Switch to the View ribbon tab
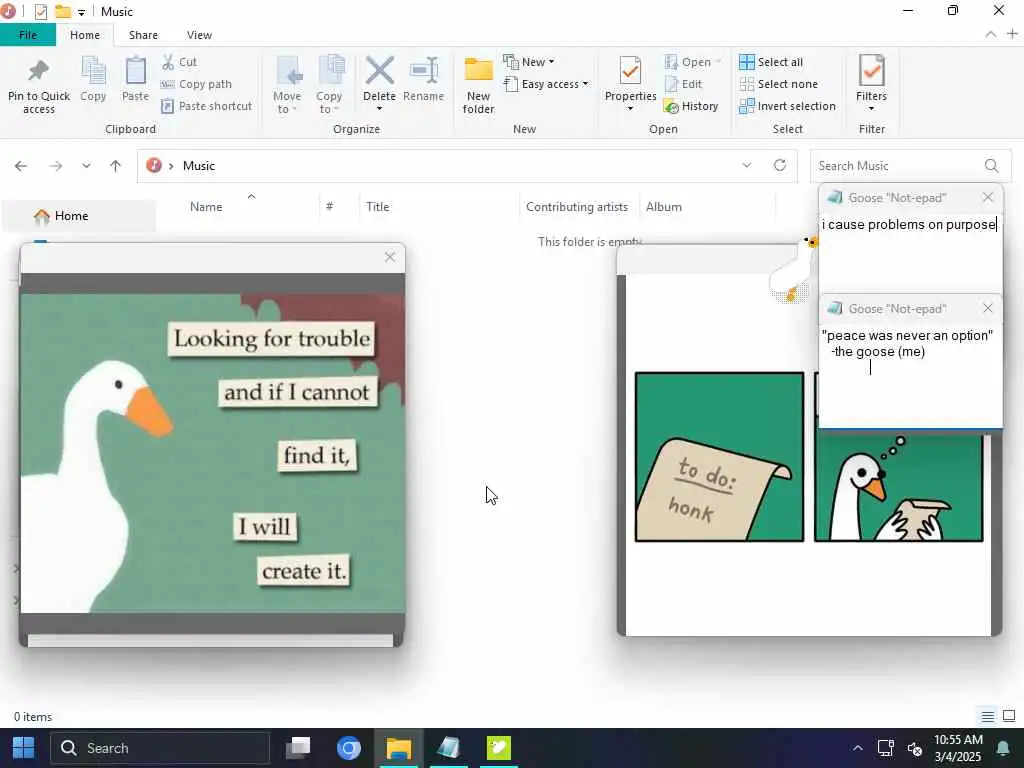 tap(199, 35)
